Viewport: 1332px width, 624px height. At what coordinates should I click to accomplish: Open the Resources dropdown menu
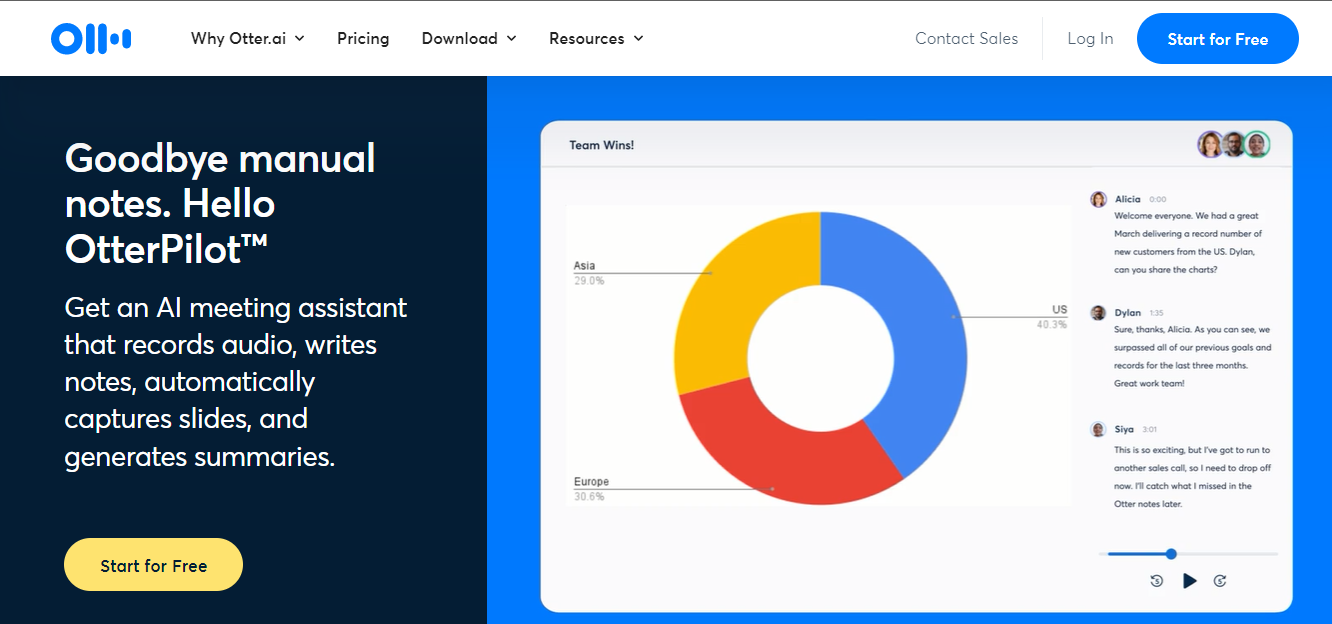(596, 39)
